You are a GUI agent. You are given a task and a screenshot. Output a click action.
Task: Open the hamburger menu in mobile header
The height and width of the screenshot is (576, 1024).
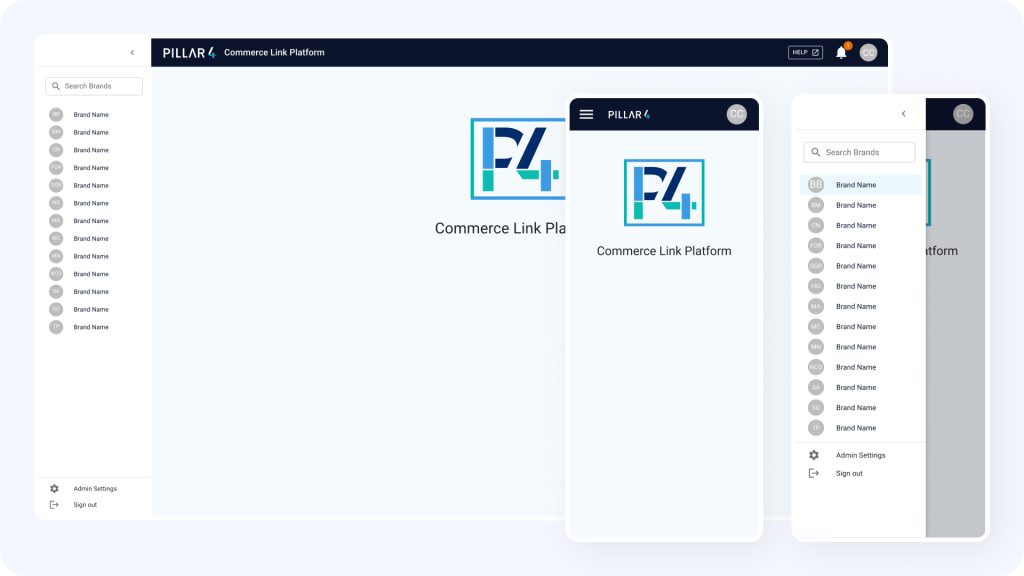pyautogui.click(x=586, y=114)
